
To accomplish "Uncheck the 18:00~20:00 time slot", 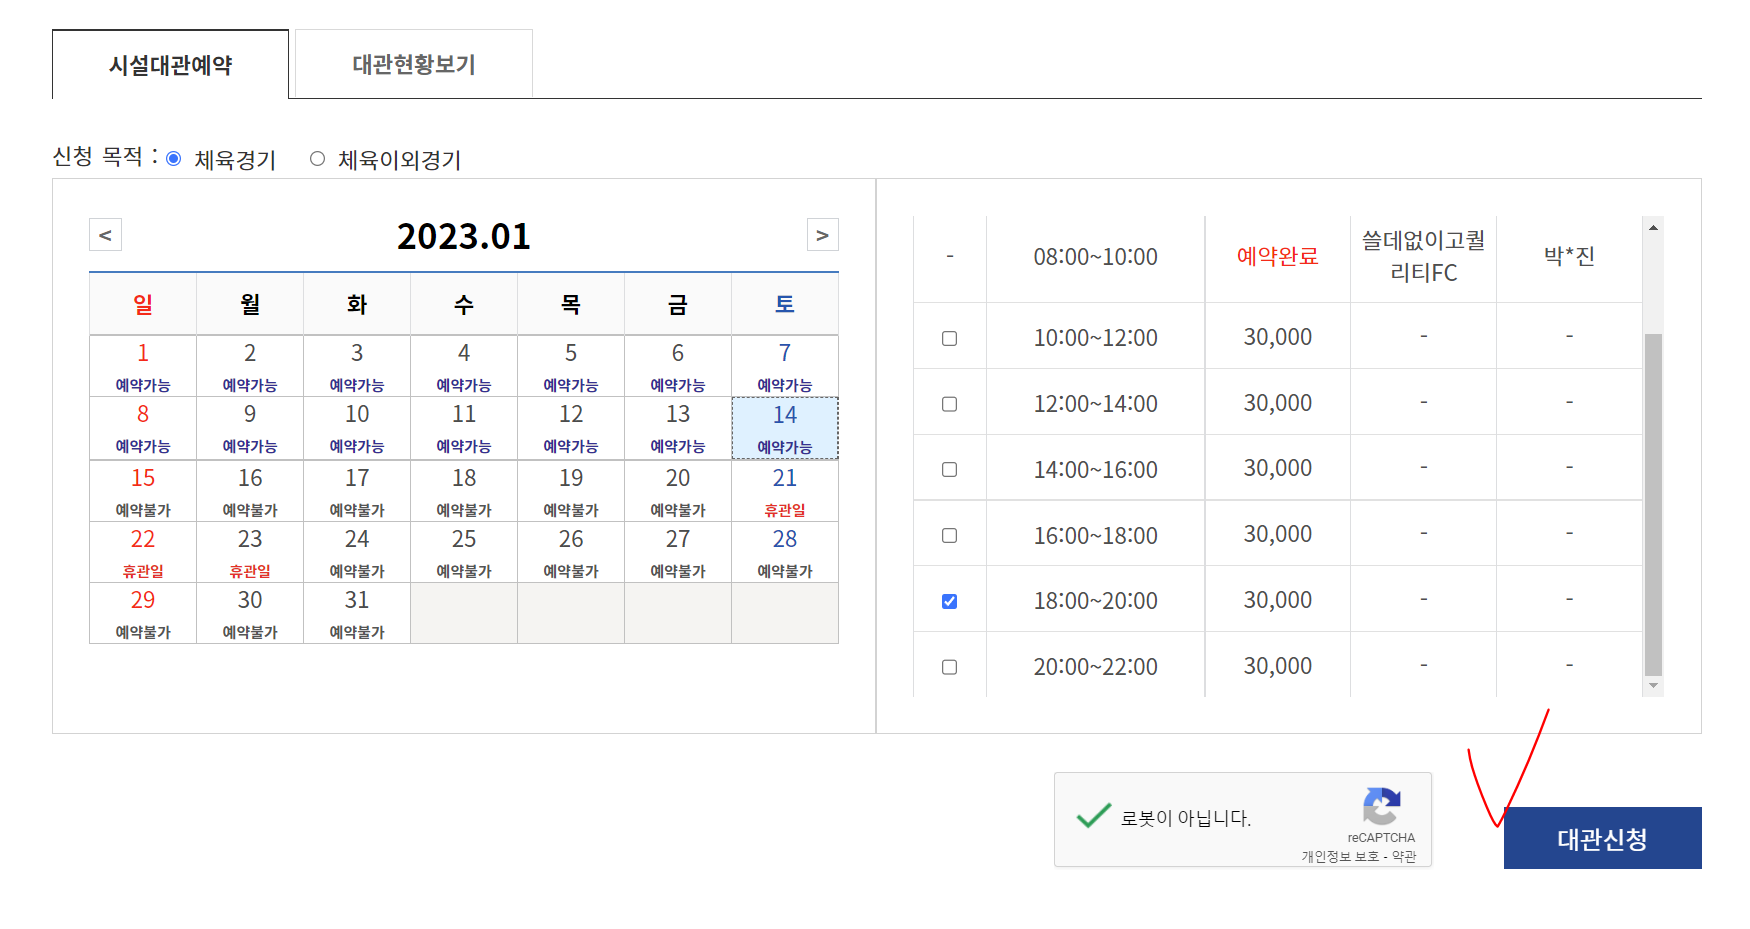I will (x=949, y=601).
